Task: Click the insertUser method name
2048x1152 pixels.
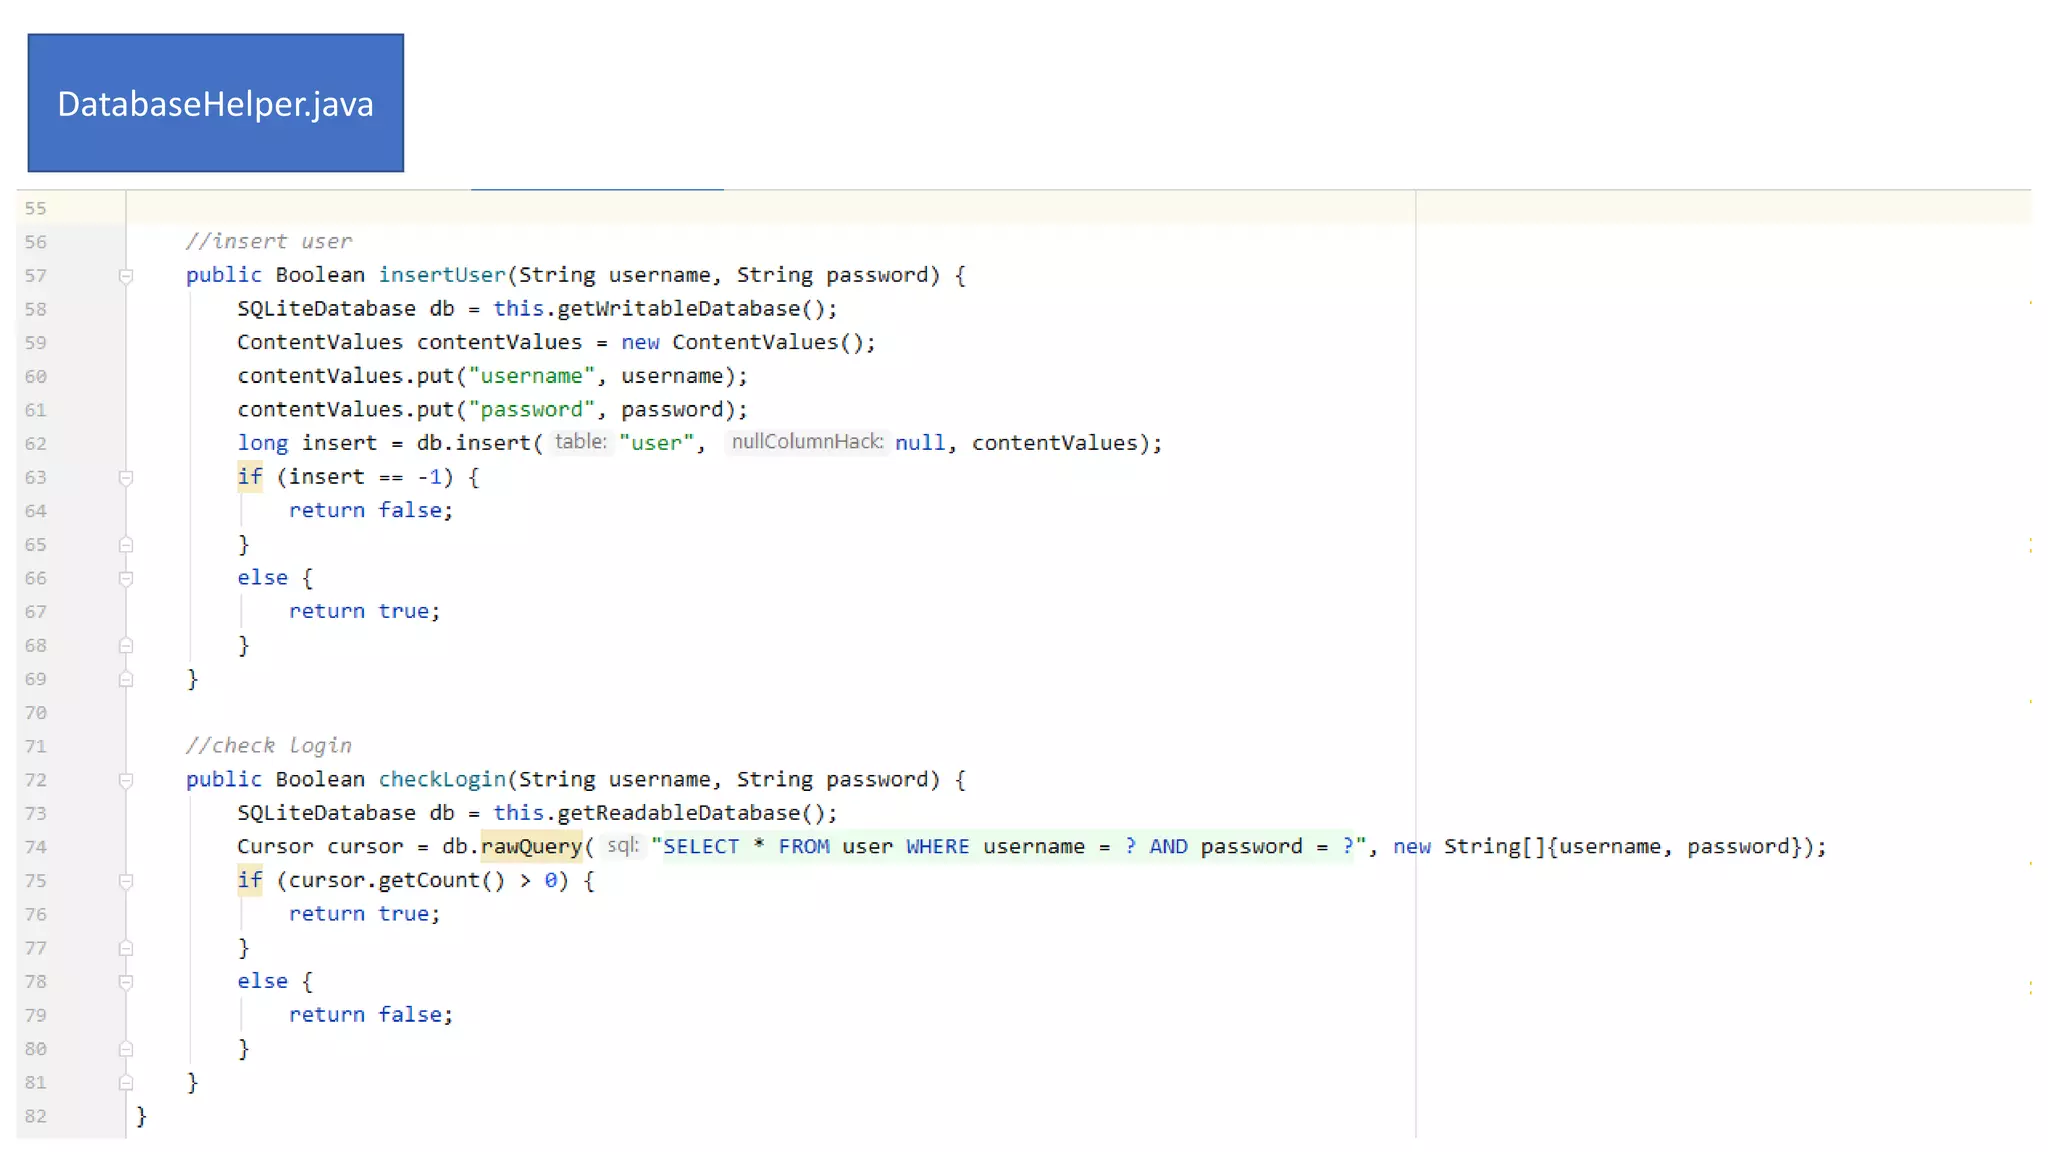Action: coord(442,275)
